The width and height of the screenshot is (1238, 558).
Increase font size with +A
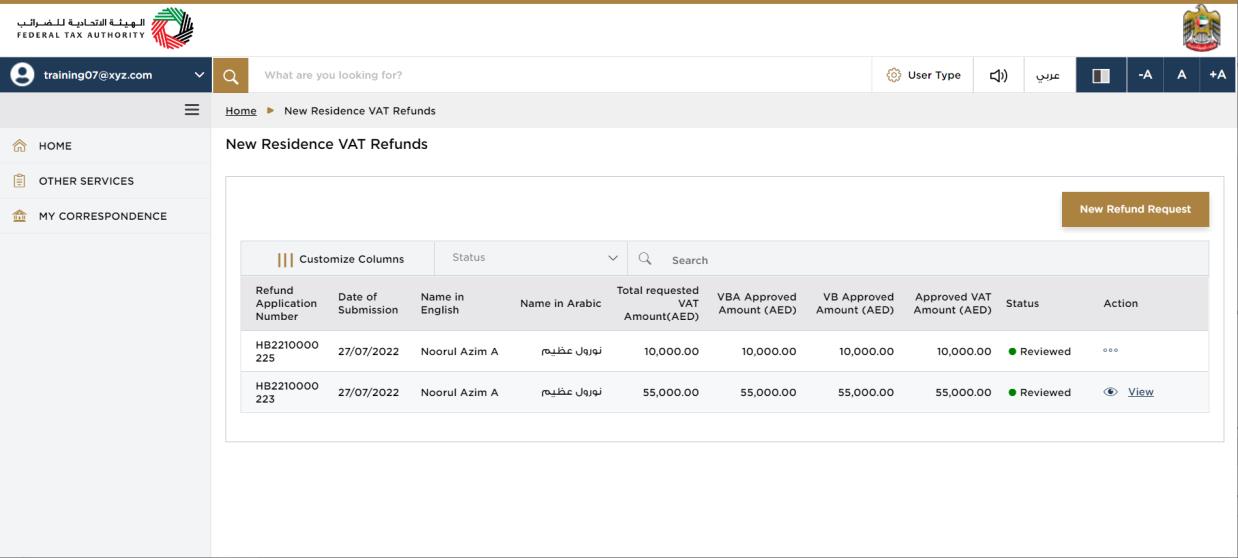pos(1217,75)
